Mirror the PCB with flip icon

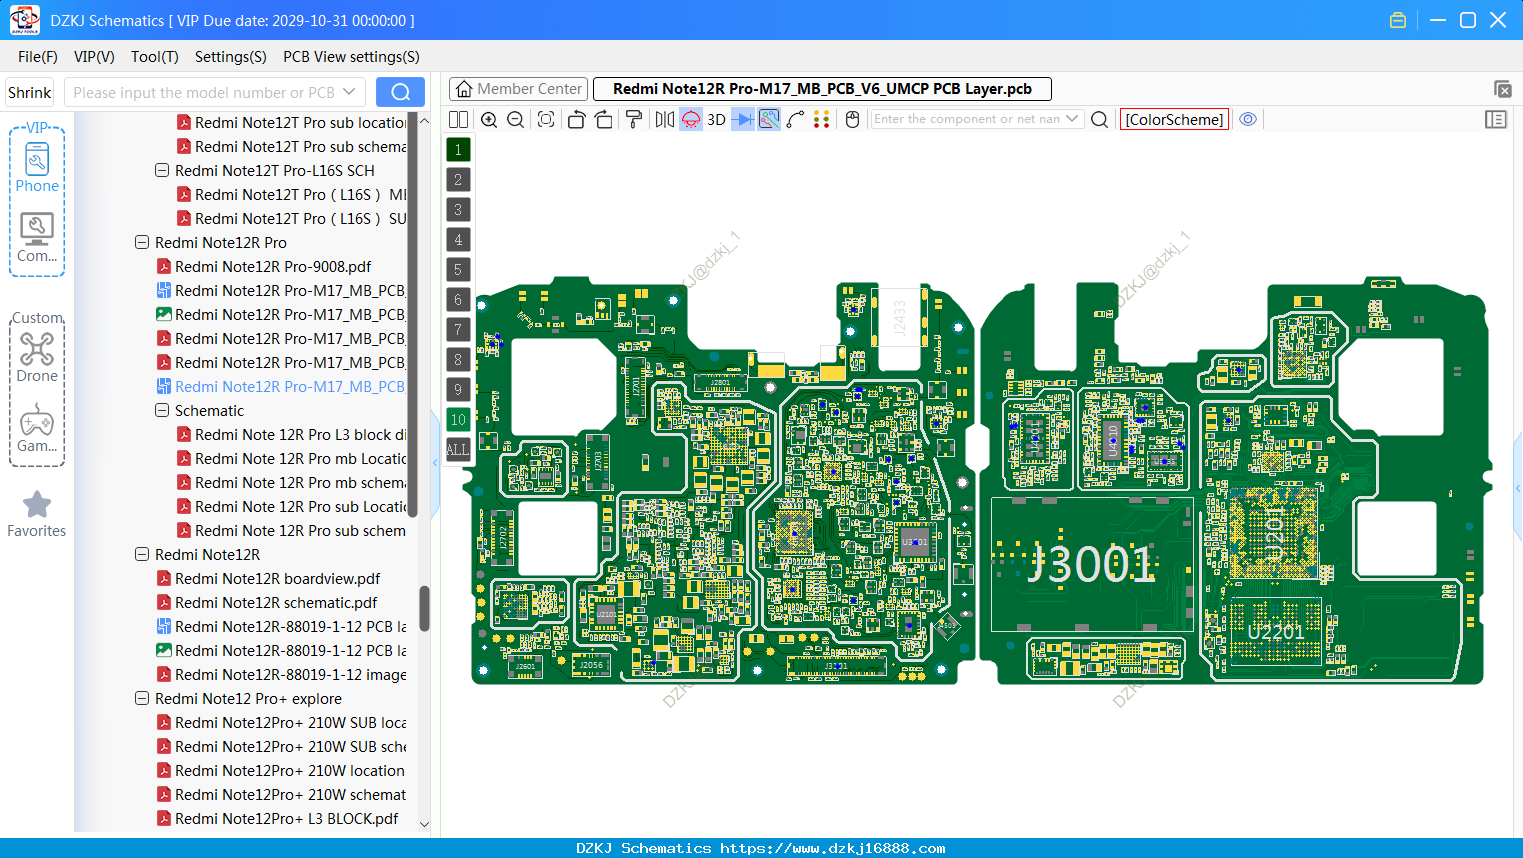coord(665,119)
